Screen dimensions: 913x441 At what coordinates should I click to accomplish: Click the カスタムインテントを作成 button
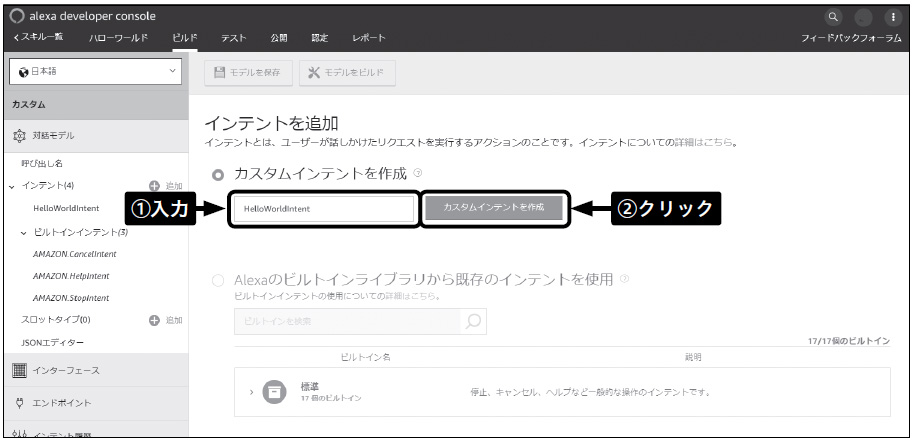pyautogui.click(x=494, y=207)
